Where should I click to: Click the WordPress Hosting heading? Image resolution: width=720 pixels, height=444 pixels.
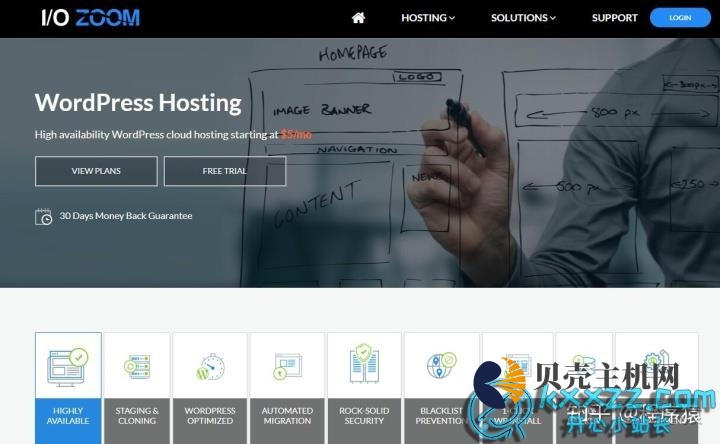(x=138, y=102)
